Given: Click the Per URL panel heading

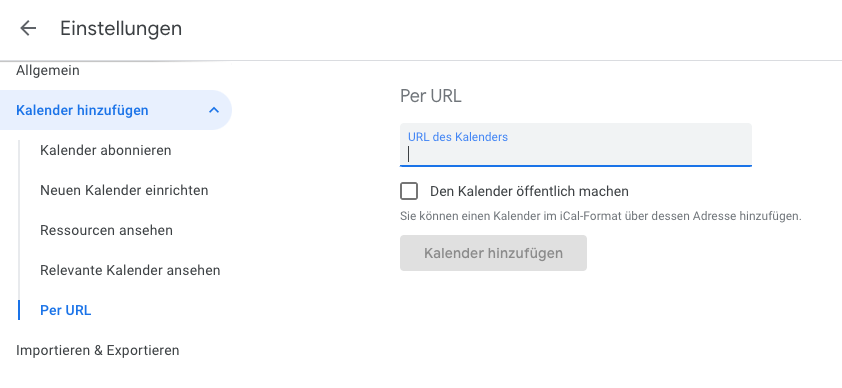Looking at the screenshot, I should point(431,97).
